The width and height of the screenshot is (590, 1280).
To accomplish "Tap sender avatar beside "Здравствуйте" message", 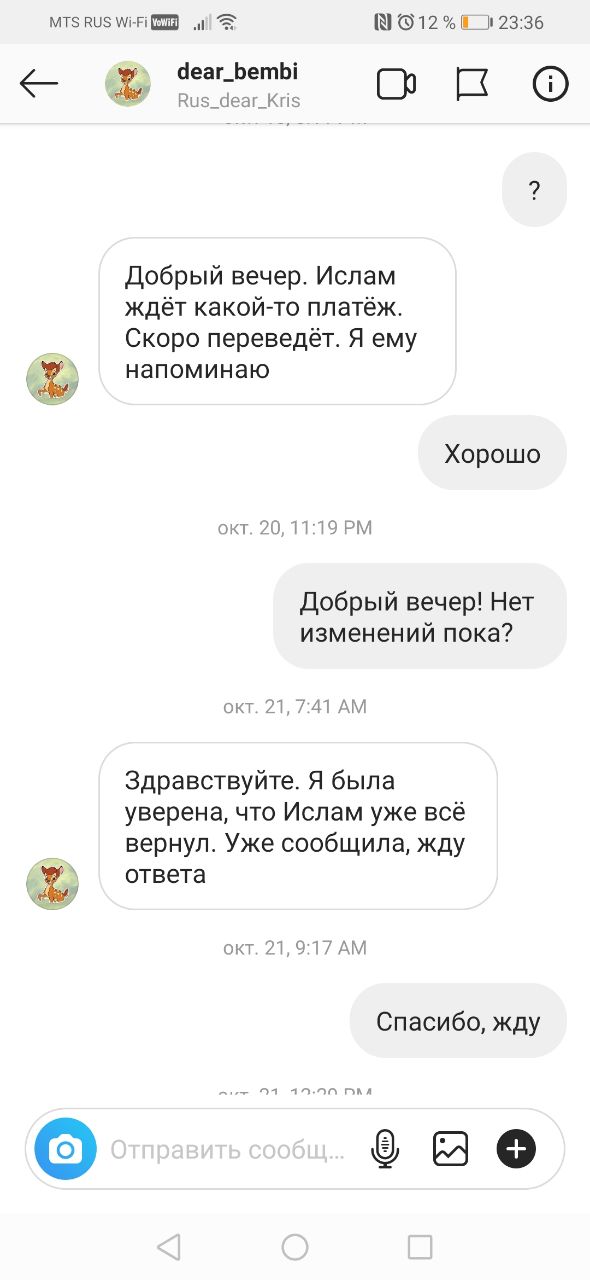I will (x=52, y=883).
